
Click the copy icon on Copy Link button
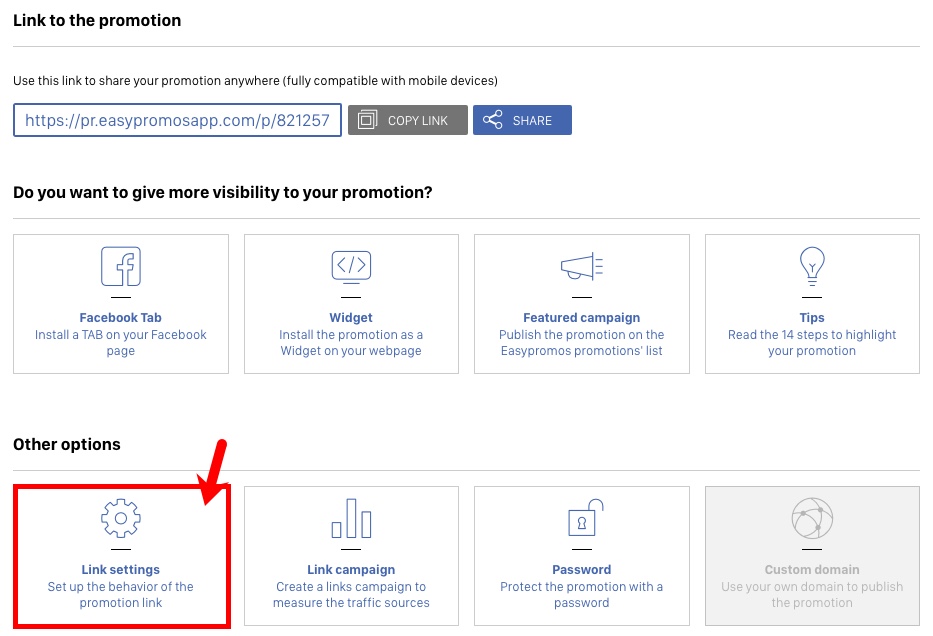click(367, 120)
